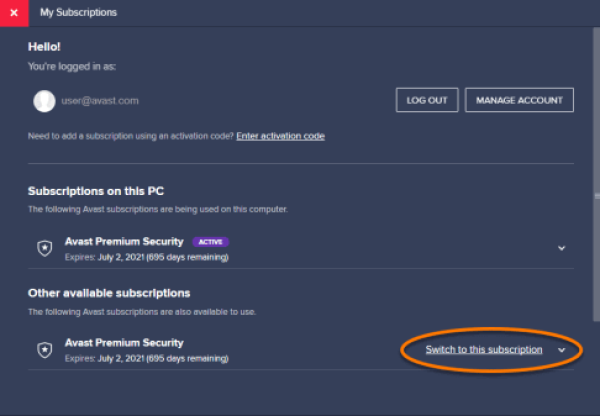Click the expiry text of the non-active subscription

(x=147, y=359)
